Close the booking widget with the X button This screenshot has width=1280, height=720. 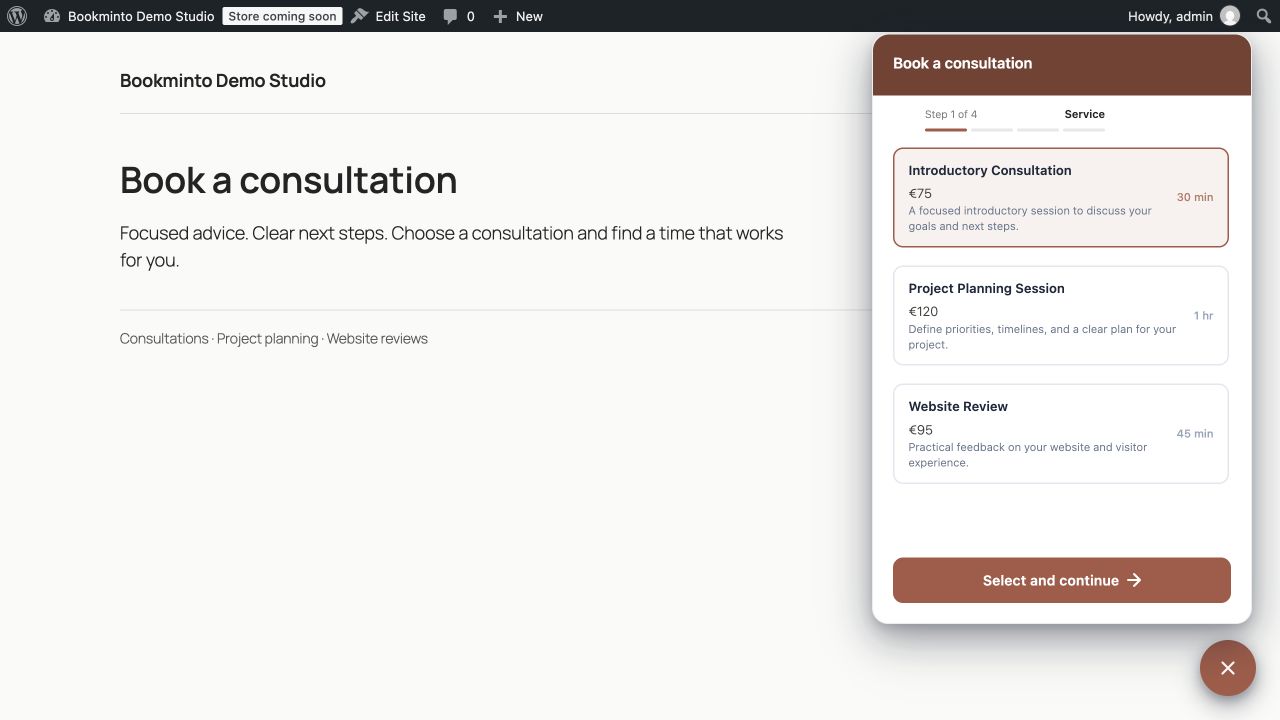[x=1228, y=668]
